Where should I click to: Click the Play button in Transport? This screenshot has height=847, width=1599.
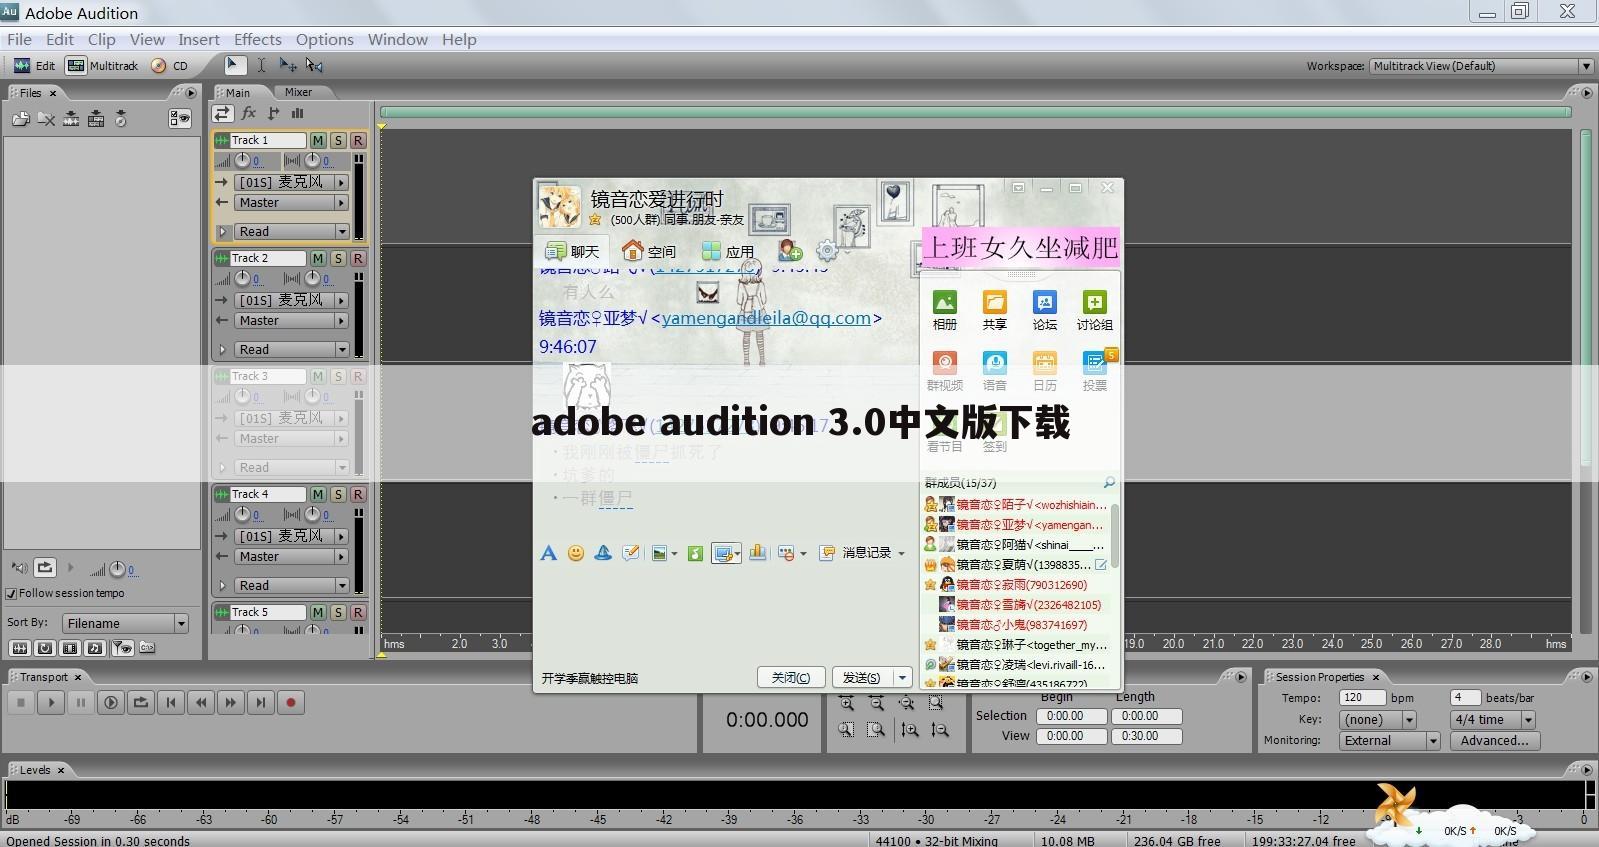click(51, 702)
